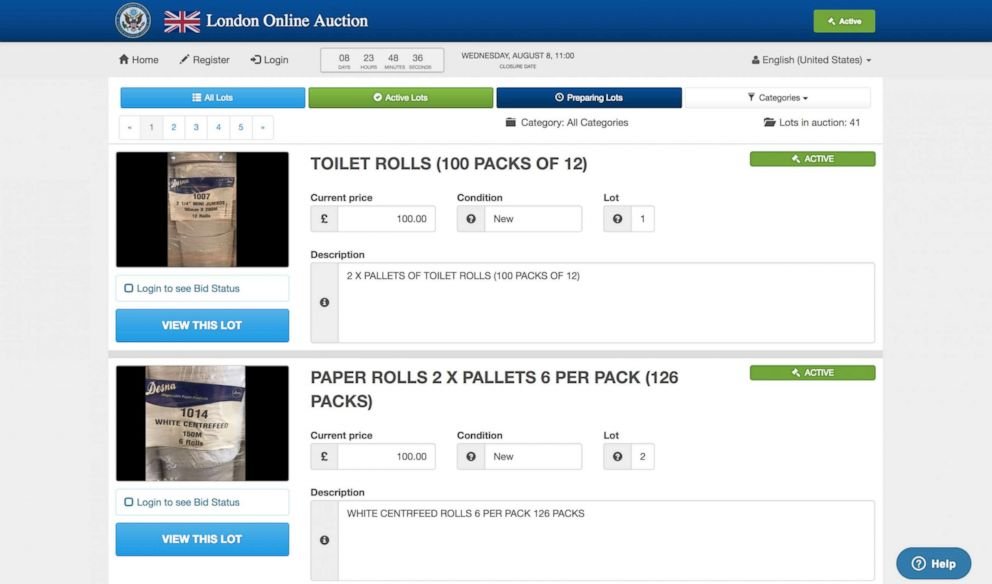Image resolution: width=992 pixels, height=584 pixels.
Task: Click the Condition info icon for paper rolls
Action: point(471,456)
